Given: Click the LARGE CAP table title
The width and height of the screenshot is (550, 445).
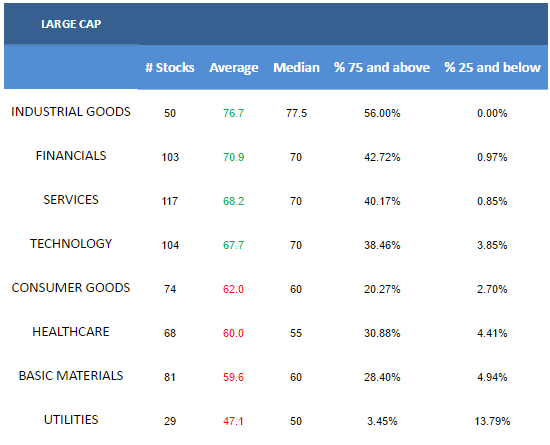Looking at the screenshot, I should 71,24.
